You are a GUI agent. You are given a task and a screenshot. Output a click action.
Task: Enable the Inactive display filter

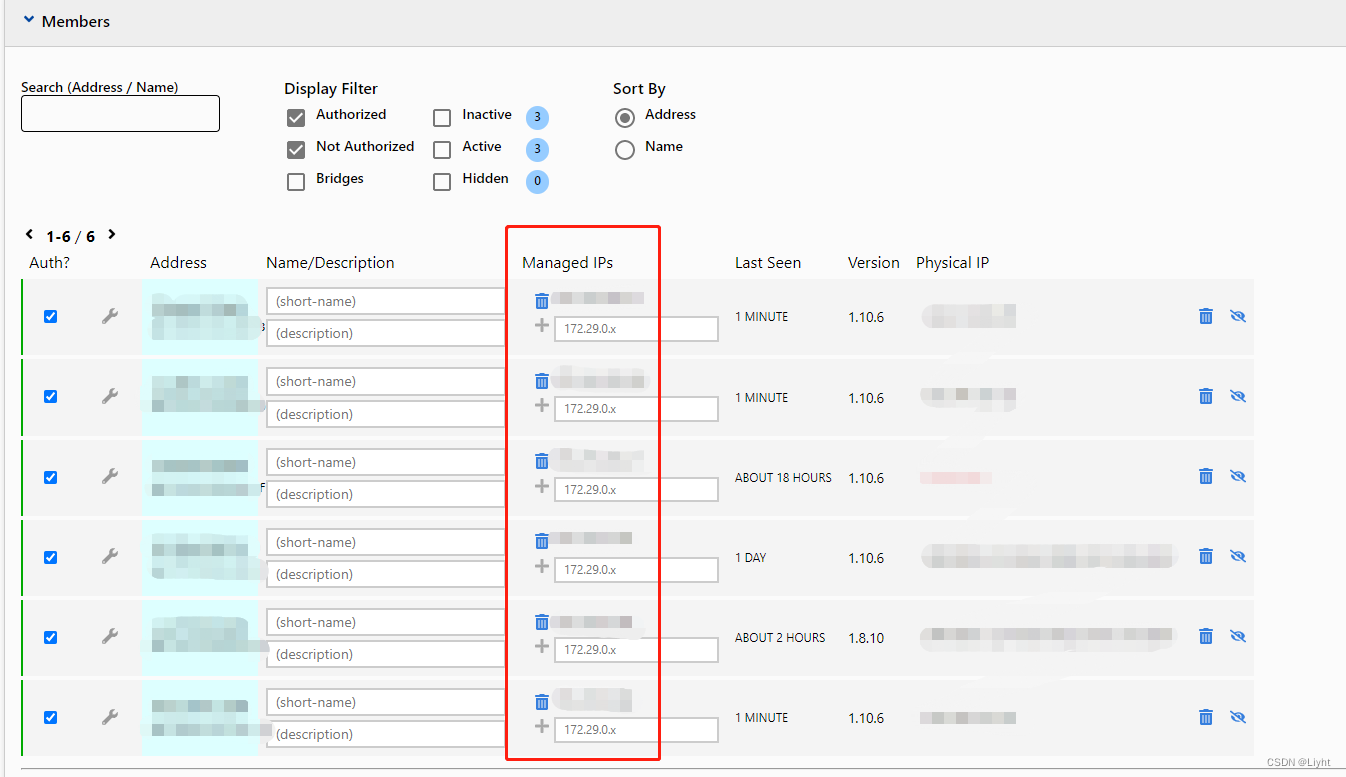tap(442, 118)
